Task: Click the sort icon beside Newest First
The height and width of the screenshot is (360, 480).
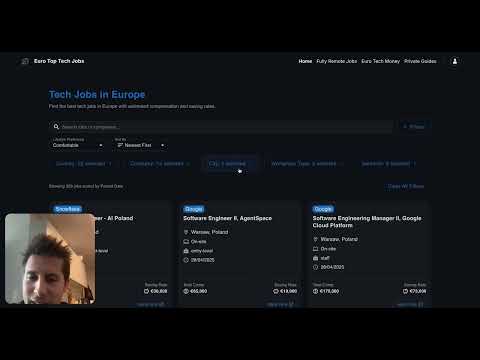Action: [x=120, y=145]
